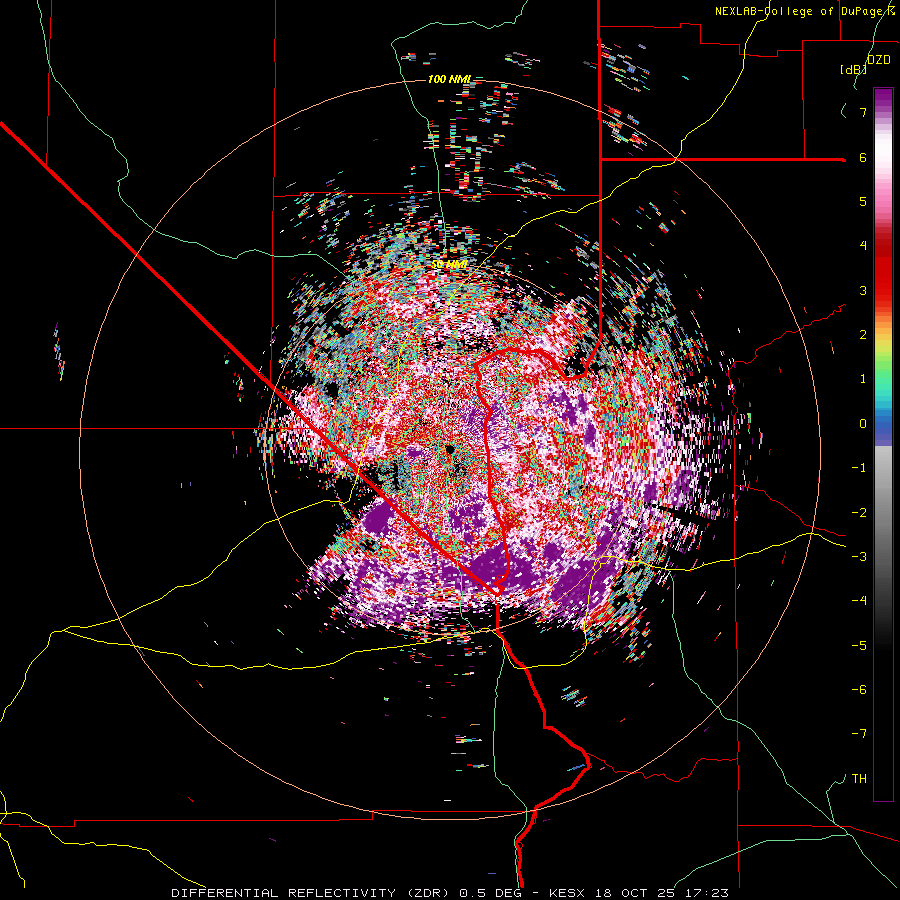Viewport: 900px width, 900px height.
Task: Click the TH label on the color scale
Action: (859, 779)
